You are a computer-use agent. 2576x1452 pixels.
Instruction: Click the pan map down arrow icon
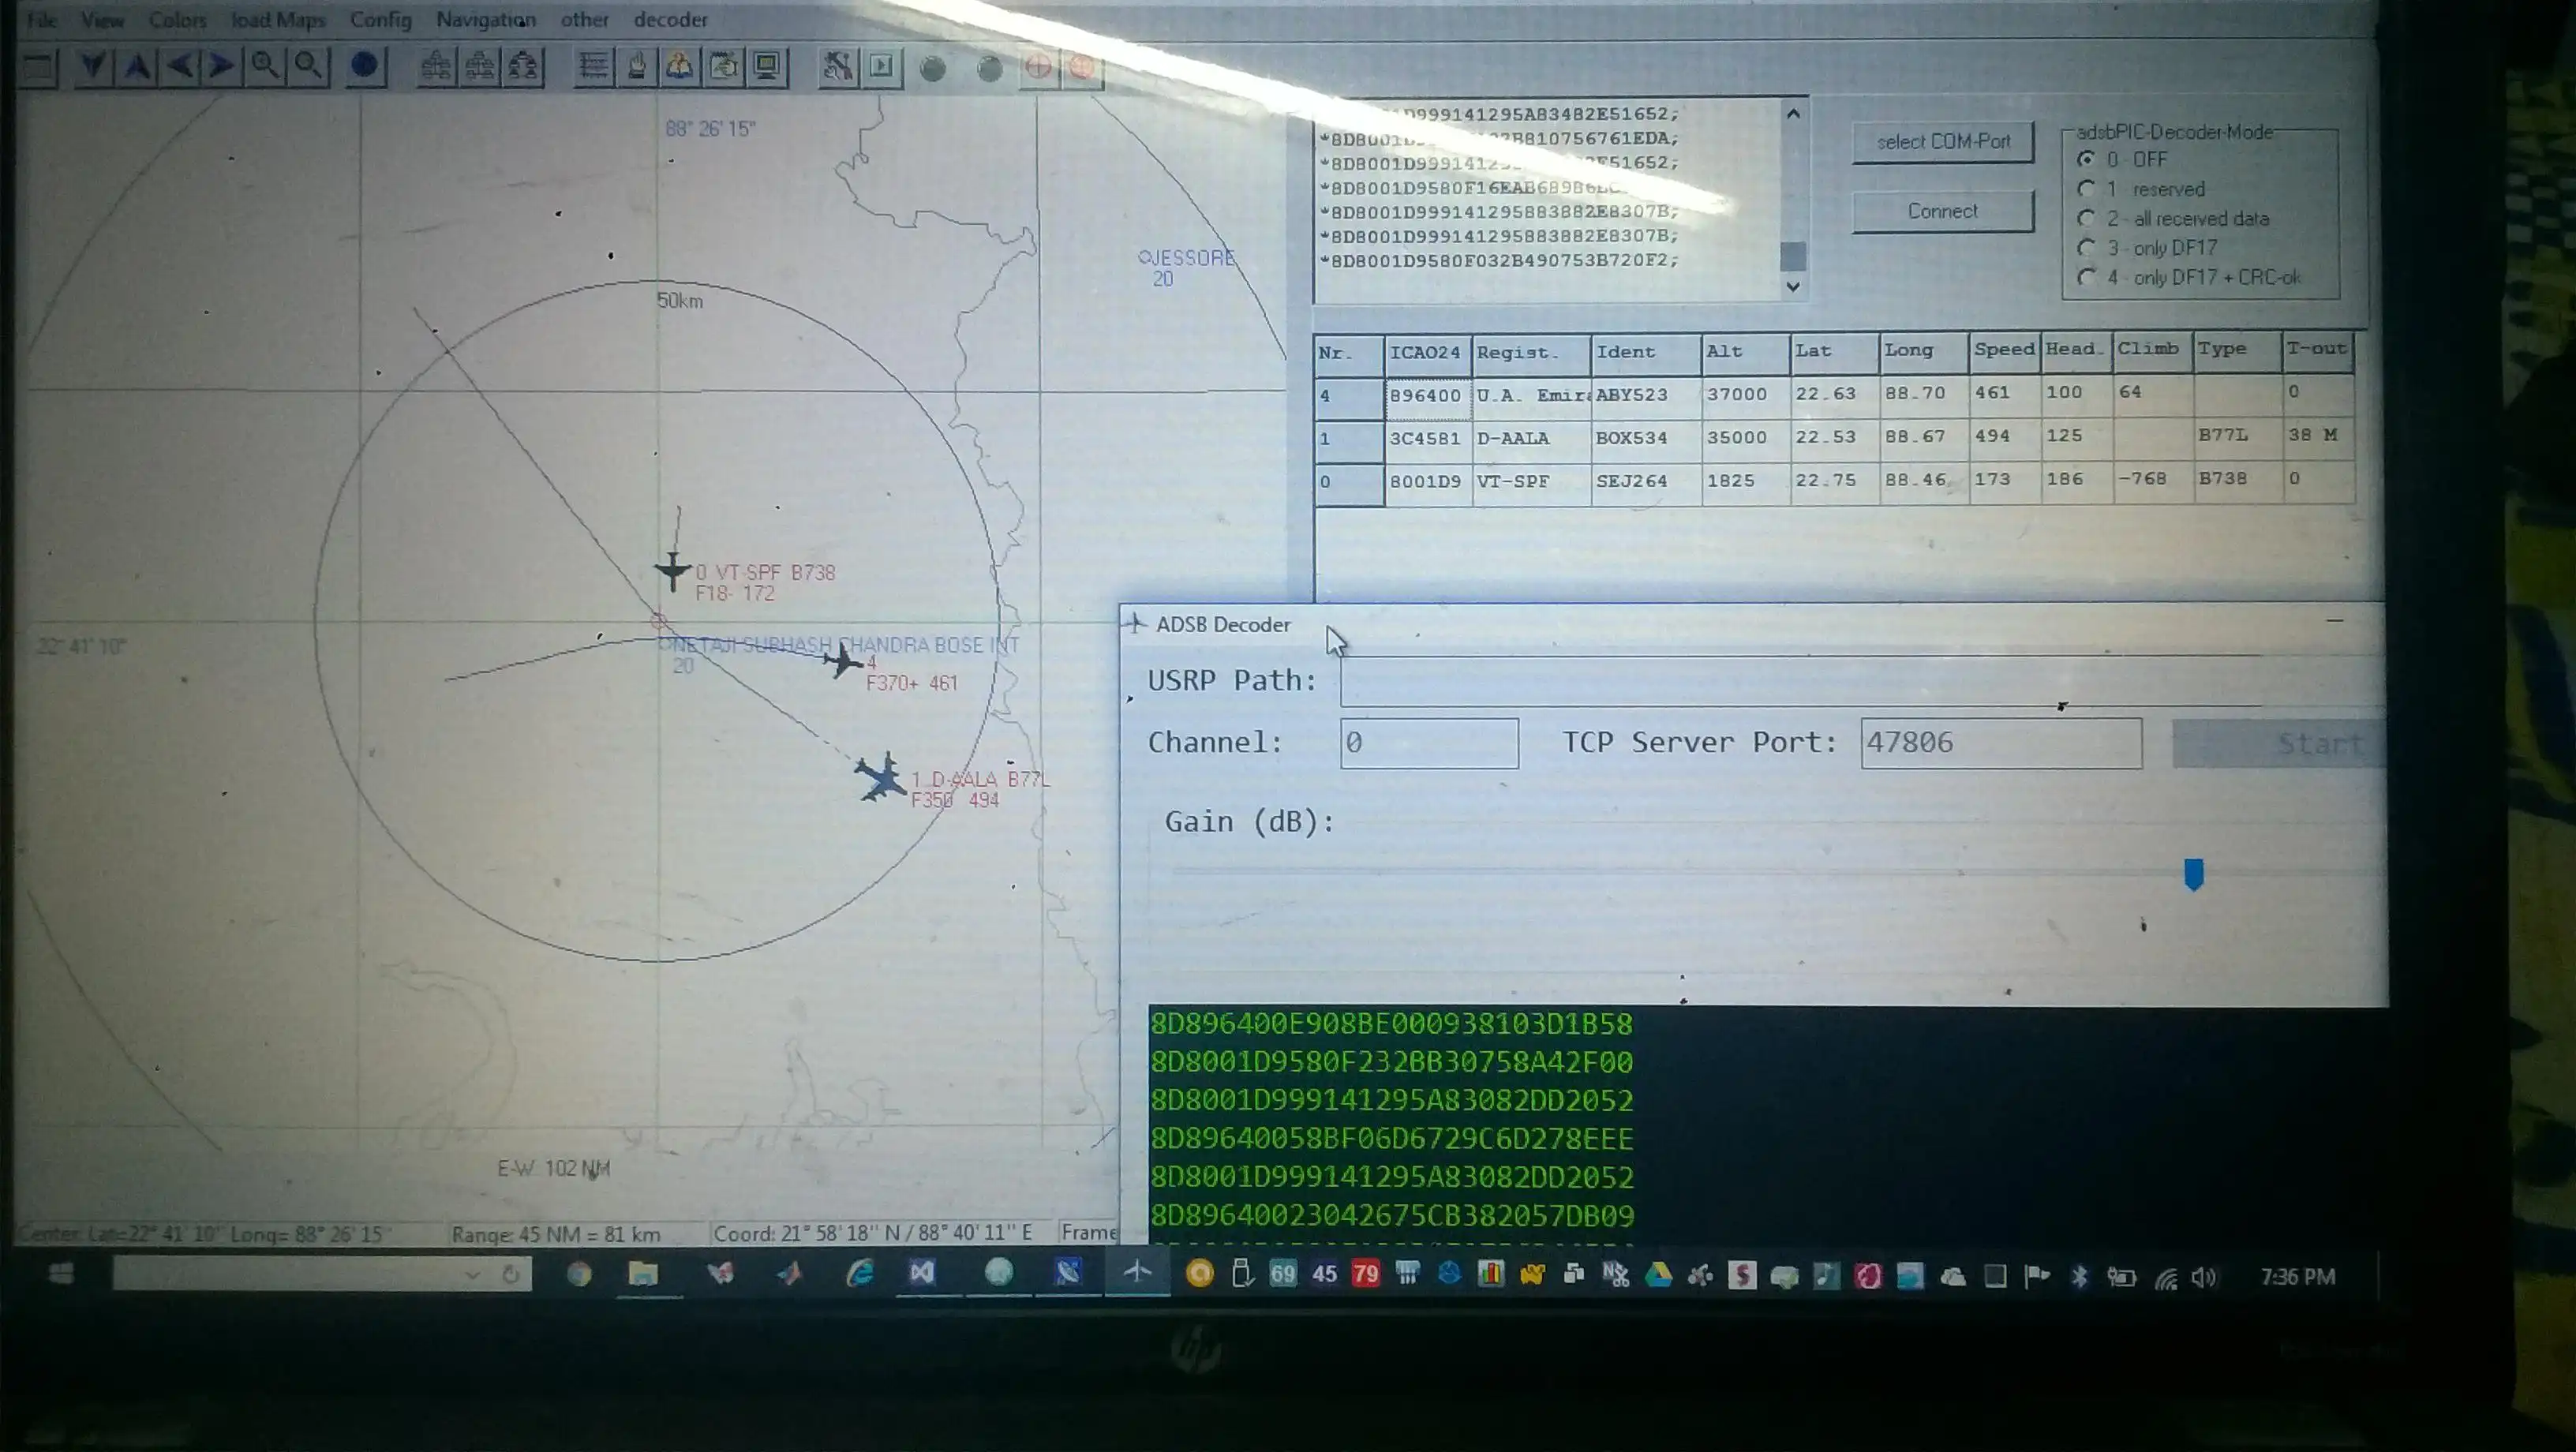92,67
